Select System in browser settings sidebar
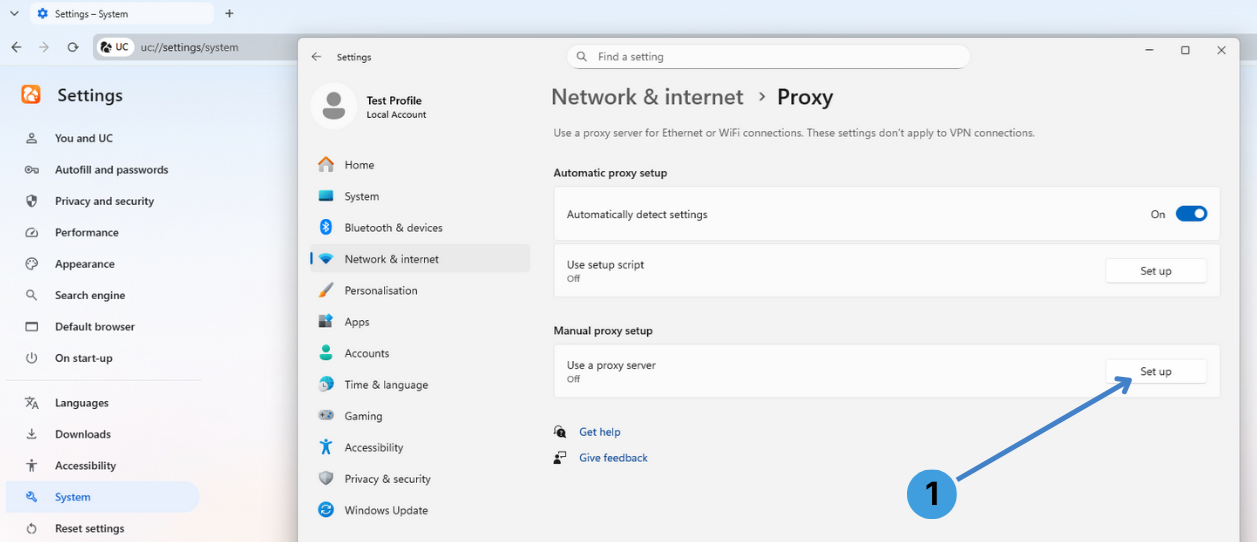The image size is (1257, 542). click(x=103, y=497)
